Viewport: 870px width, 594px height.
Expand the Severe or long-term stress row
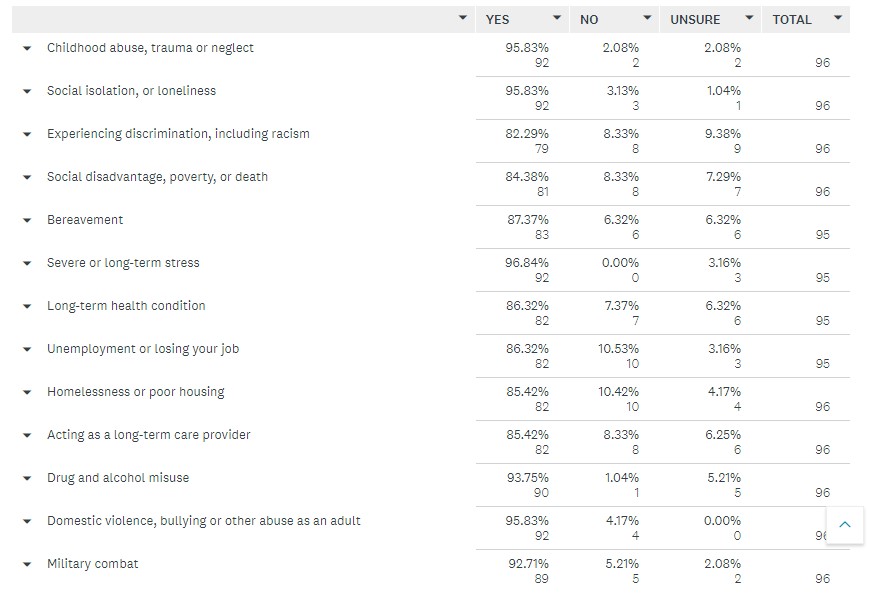(x=26, y=263)
